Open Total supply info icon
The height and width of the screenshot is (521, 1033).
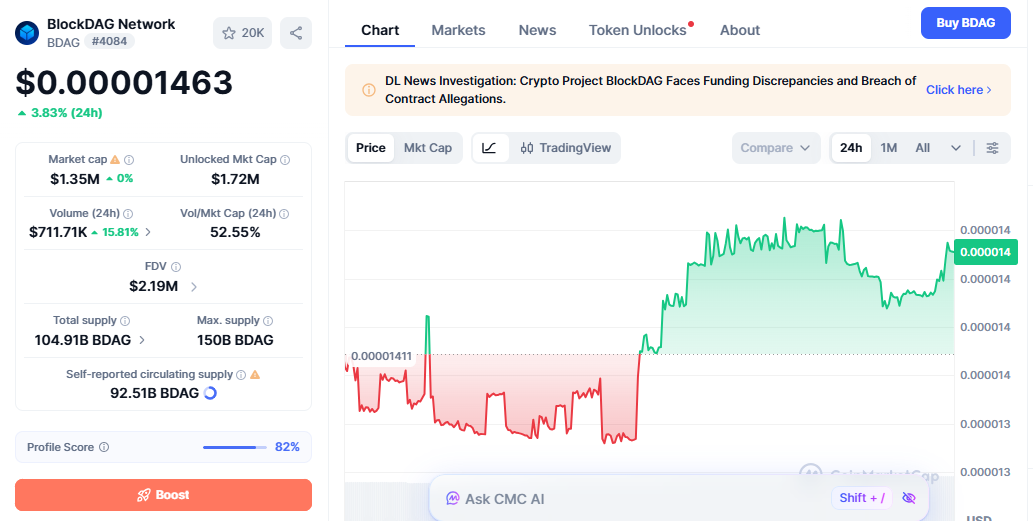coord(125,321)
